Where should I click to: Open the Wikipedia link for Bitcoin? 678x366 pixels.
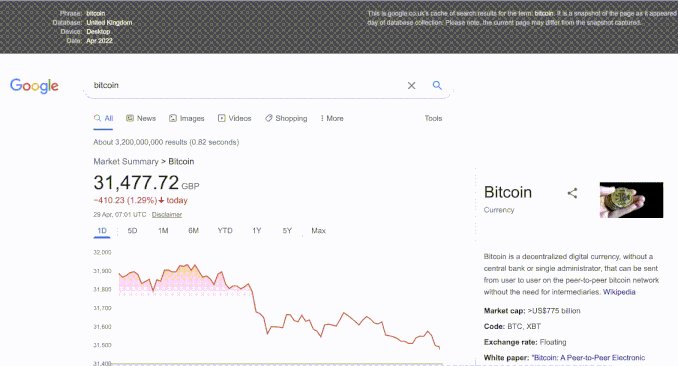point(619,292)
